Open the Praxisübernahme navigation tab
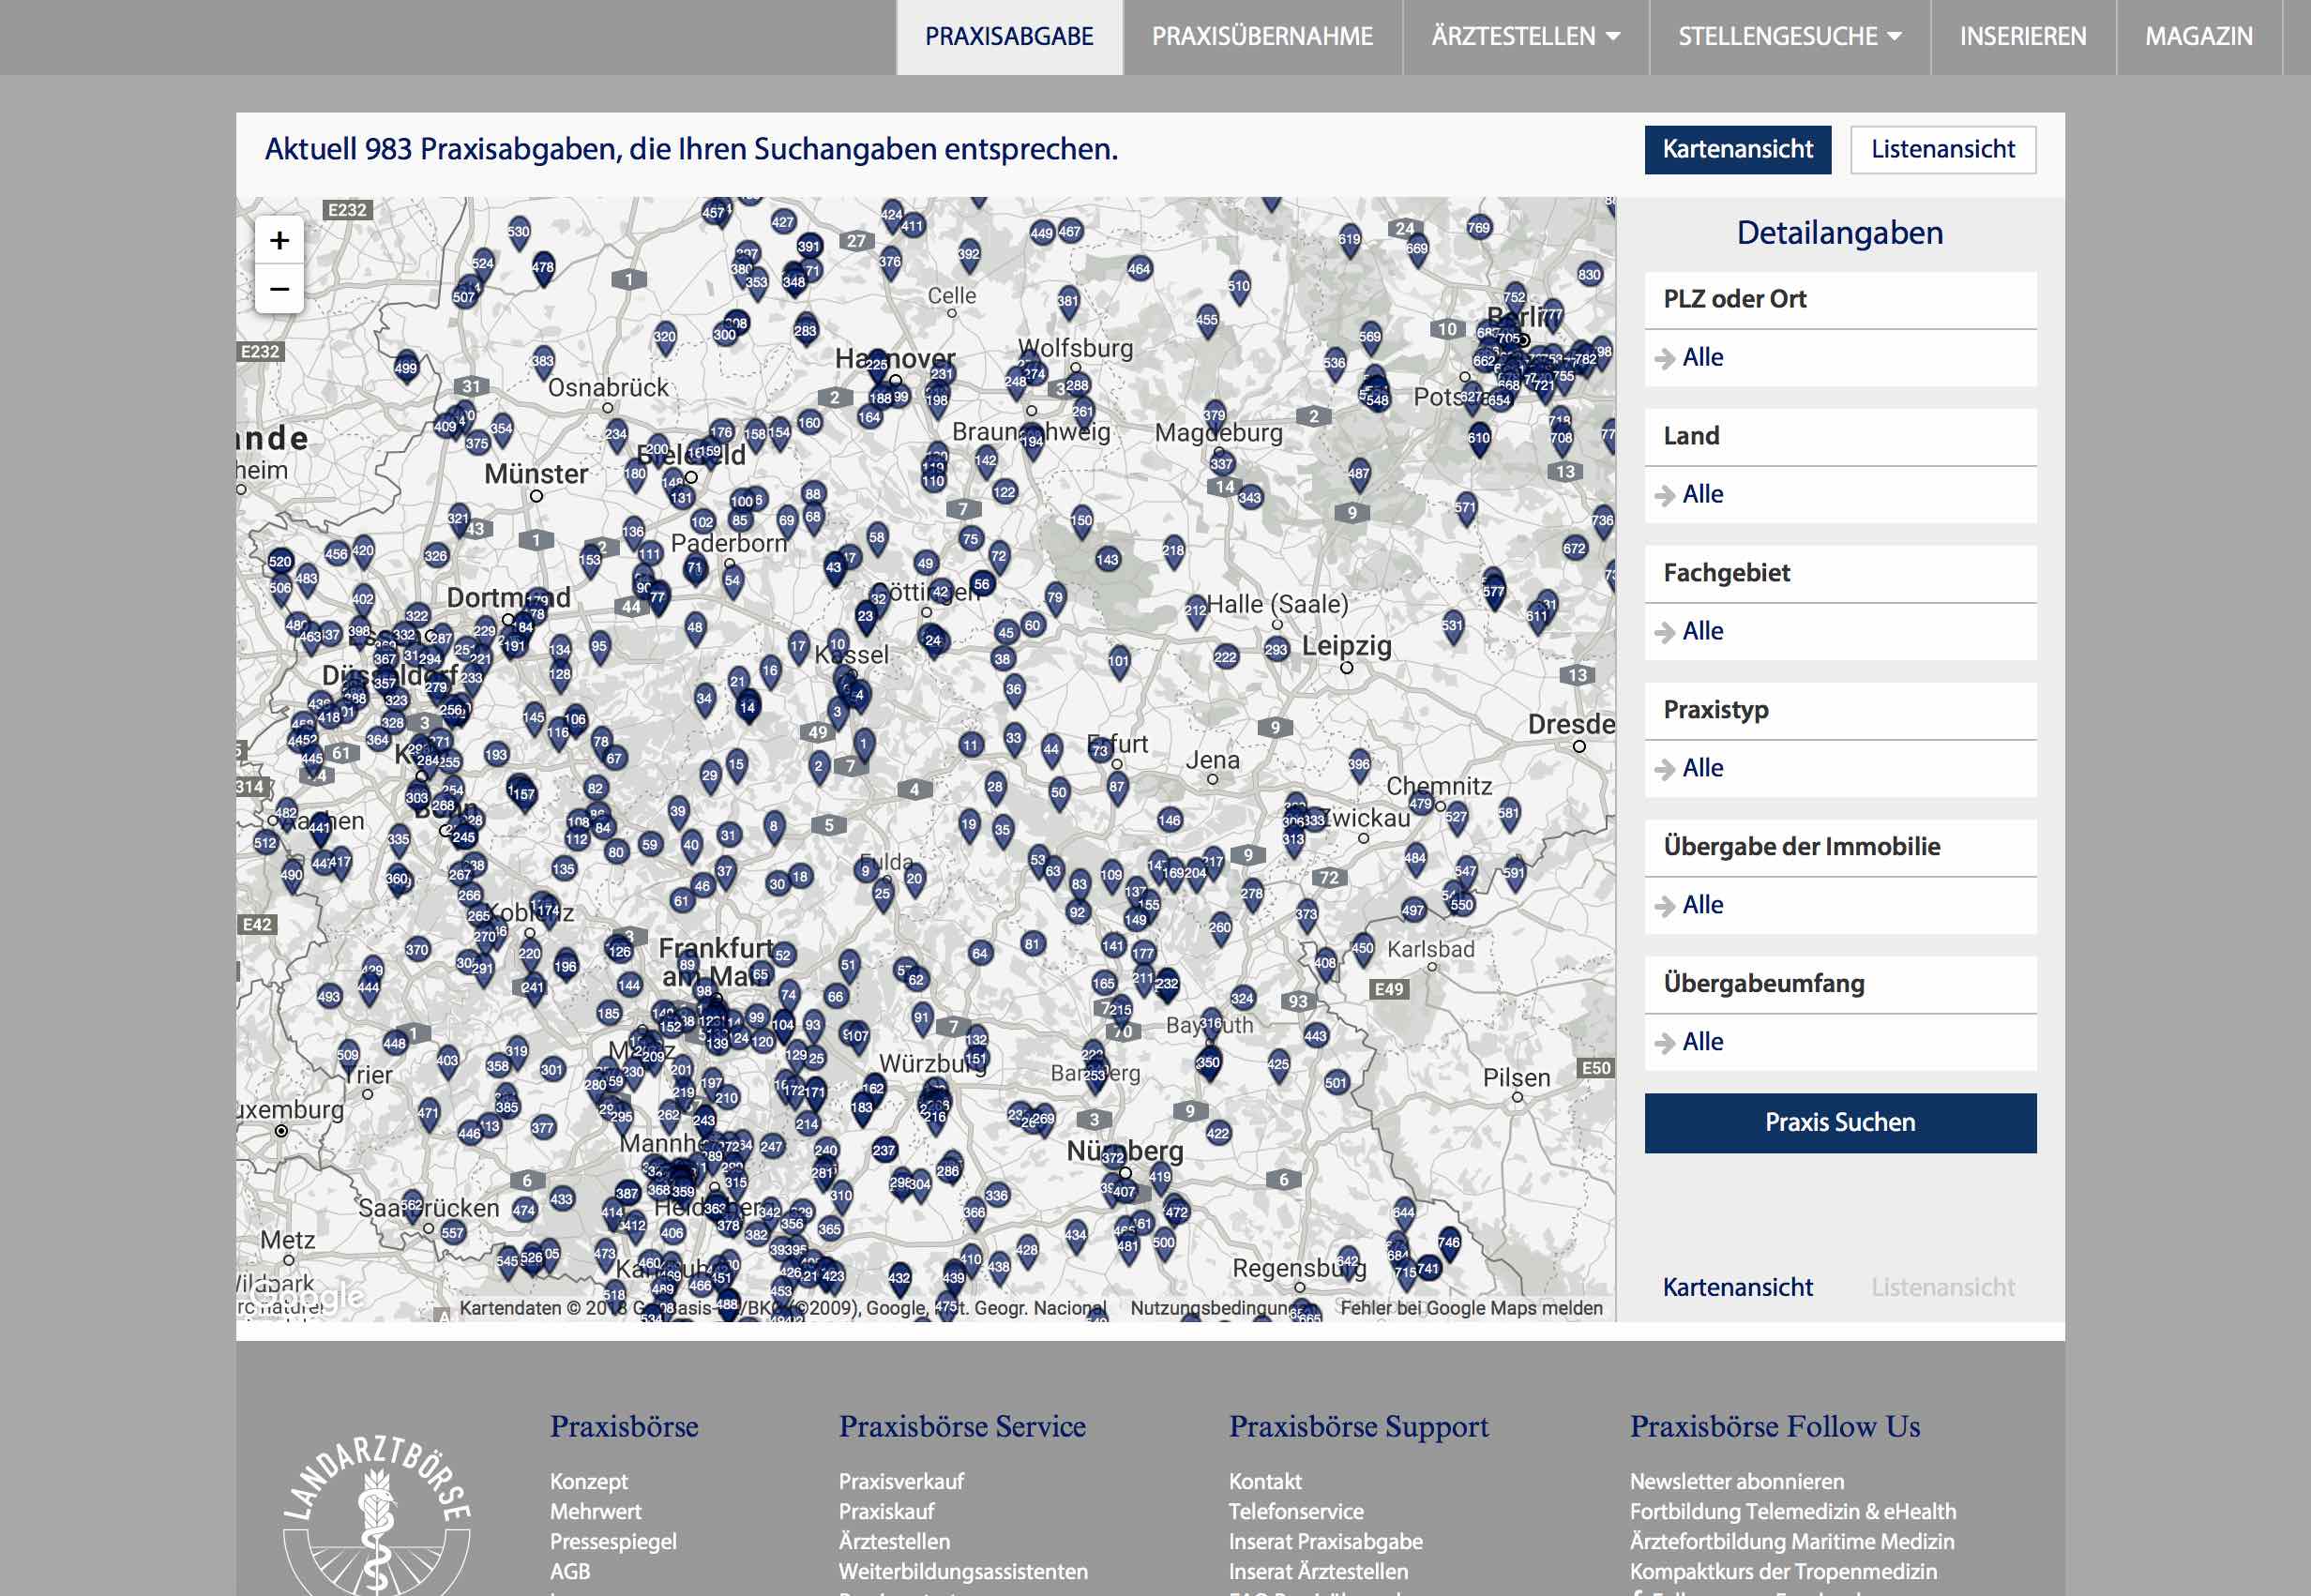Viewport: 2311px width, 1596px height. tap(1262, 37)
